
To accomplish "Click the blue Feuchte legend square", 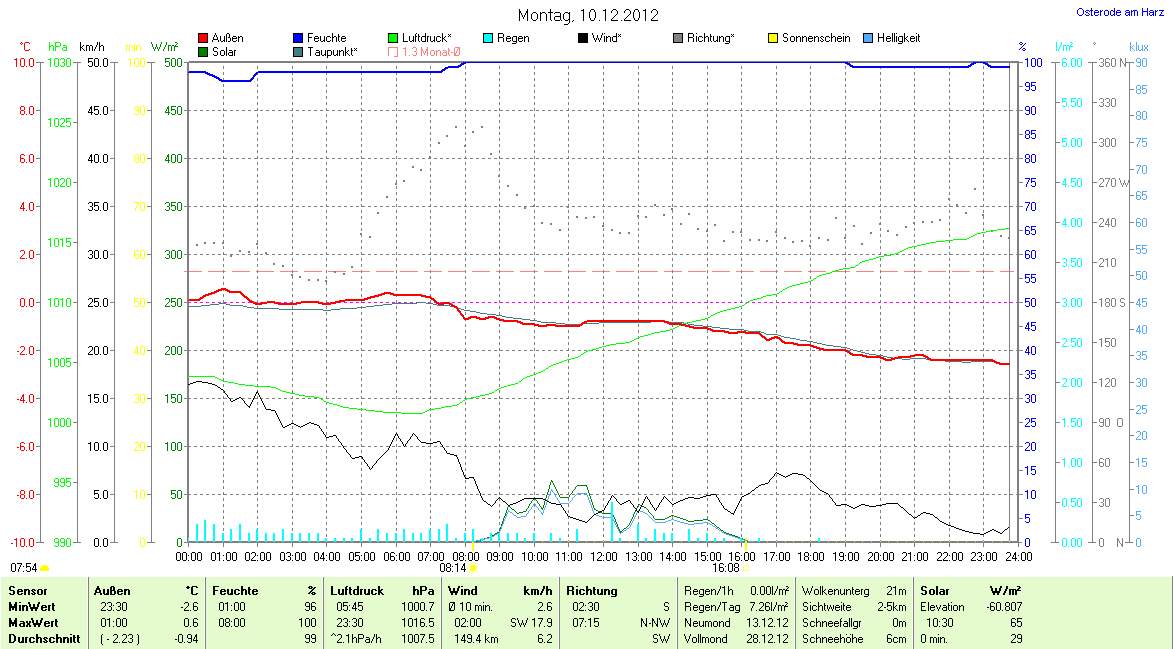I will point(299,38).
